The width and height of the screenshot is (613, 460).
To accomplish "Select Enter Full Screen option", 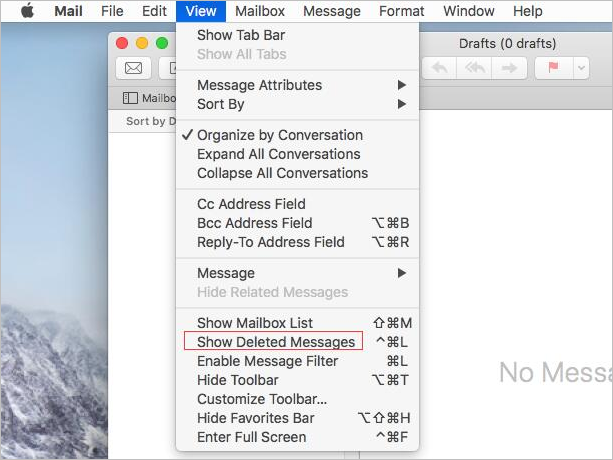I will [x=251, y=437].
